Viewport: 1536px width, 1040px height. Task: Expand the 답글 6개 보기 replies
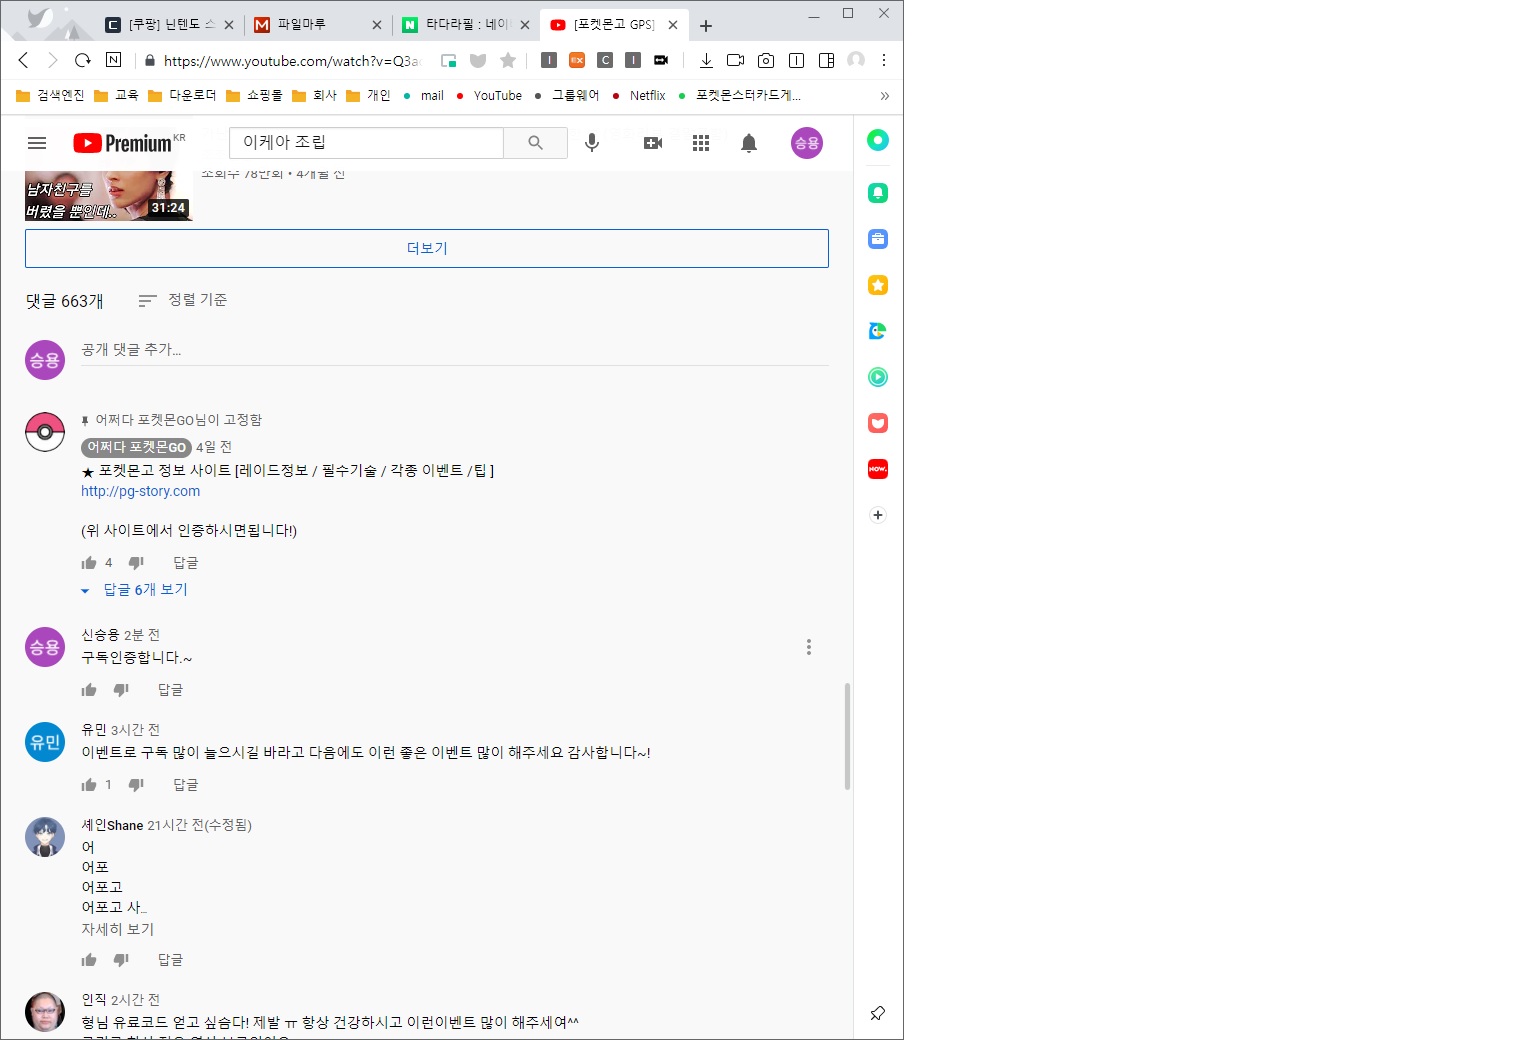pos(145,590)
